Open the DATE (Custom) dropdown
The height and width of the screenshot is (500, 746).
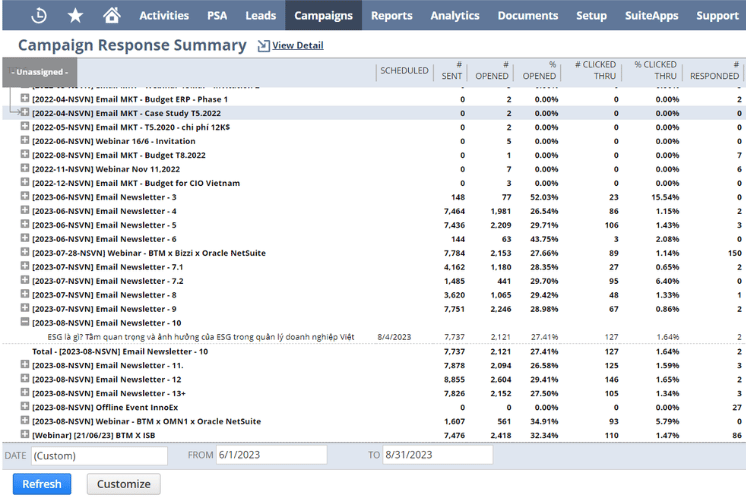pos(99,456)
